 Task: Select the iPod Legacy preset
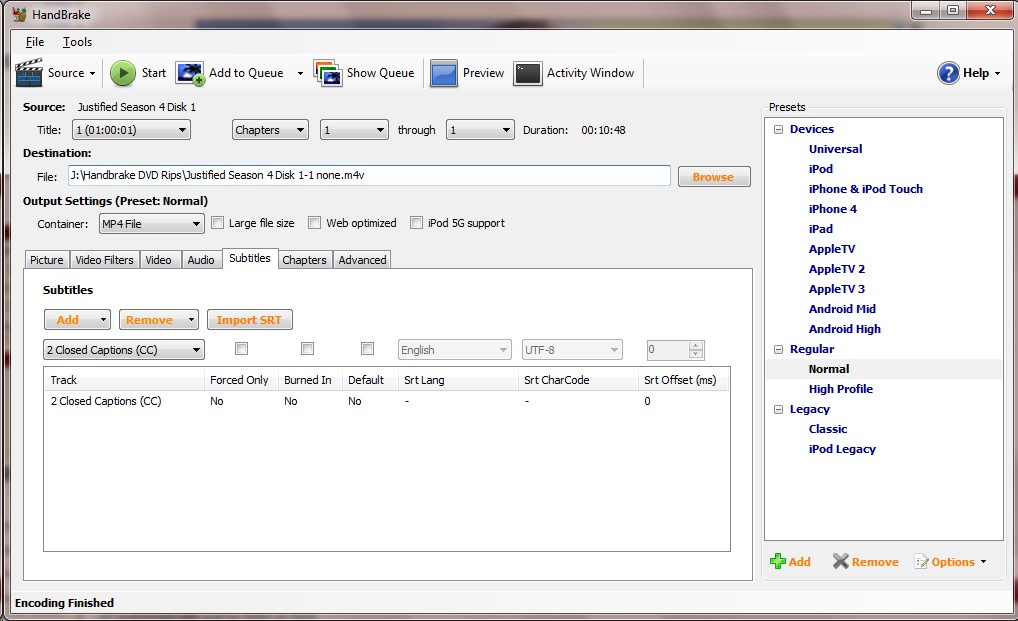[x=842, y=449]
